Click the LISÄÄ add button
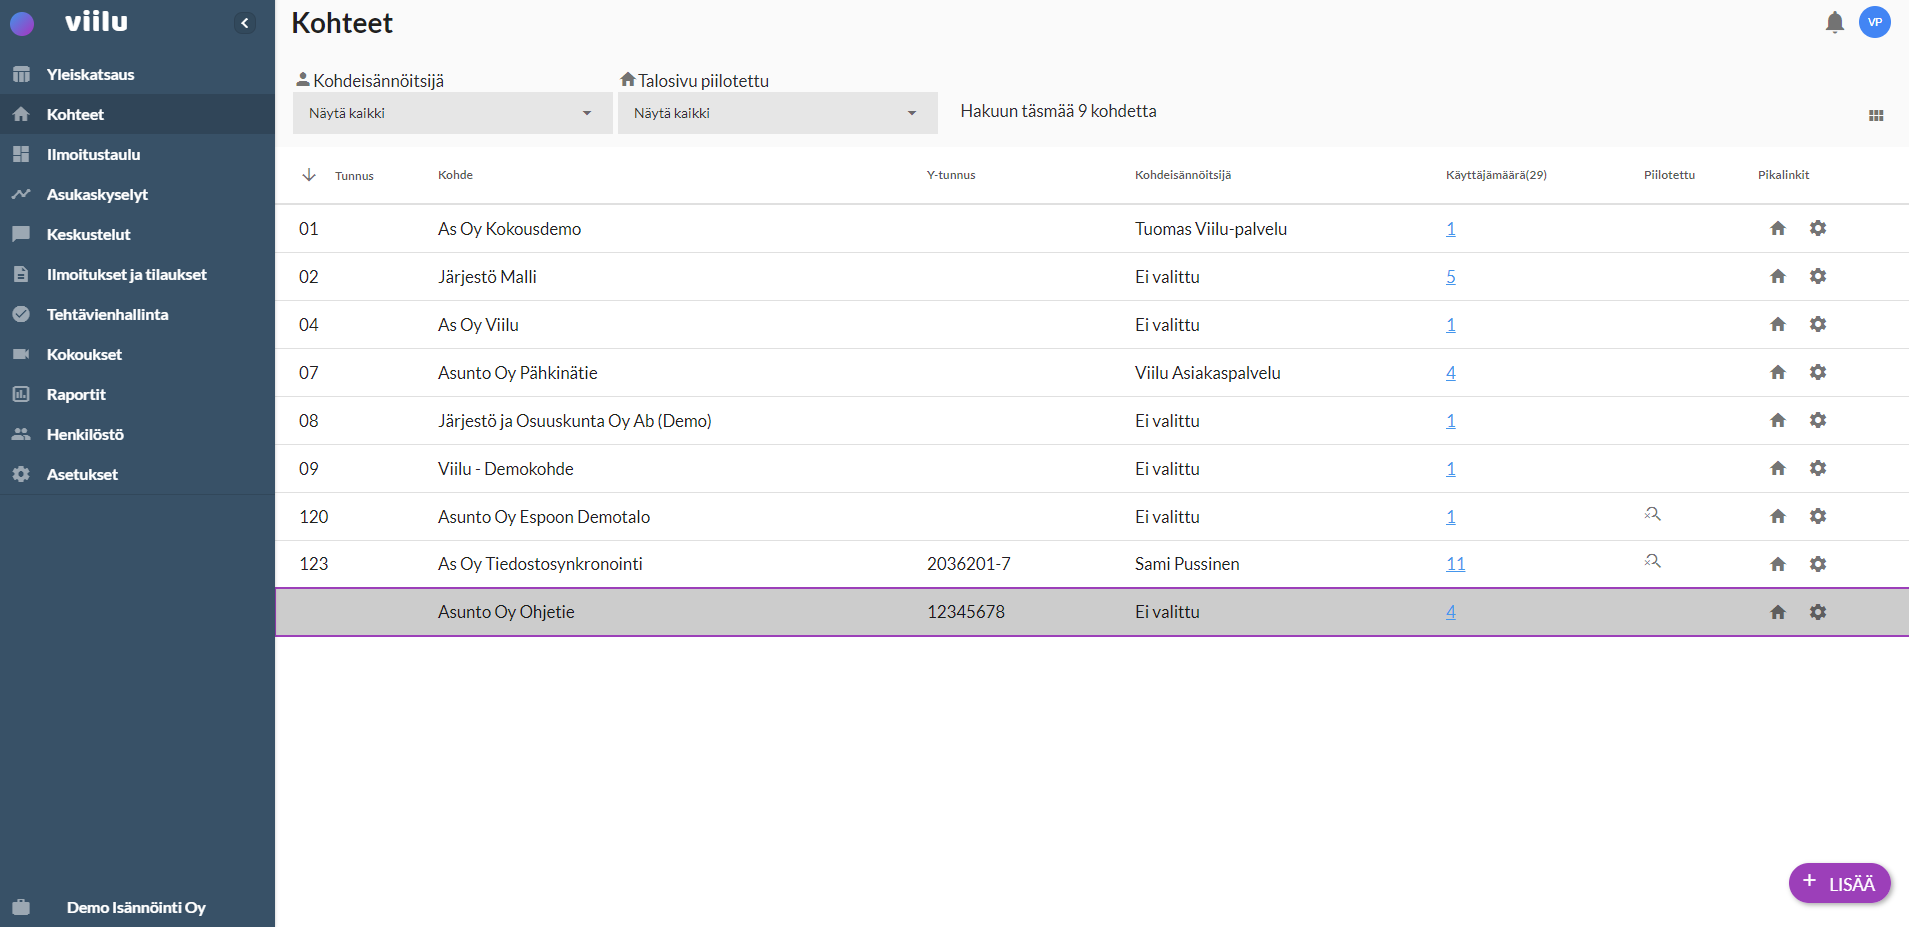The width and height of the screenshot is (1909, 927). [1839, 883]
